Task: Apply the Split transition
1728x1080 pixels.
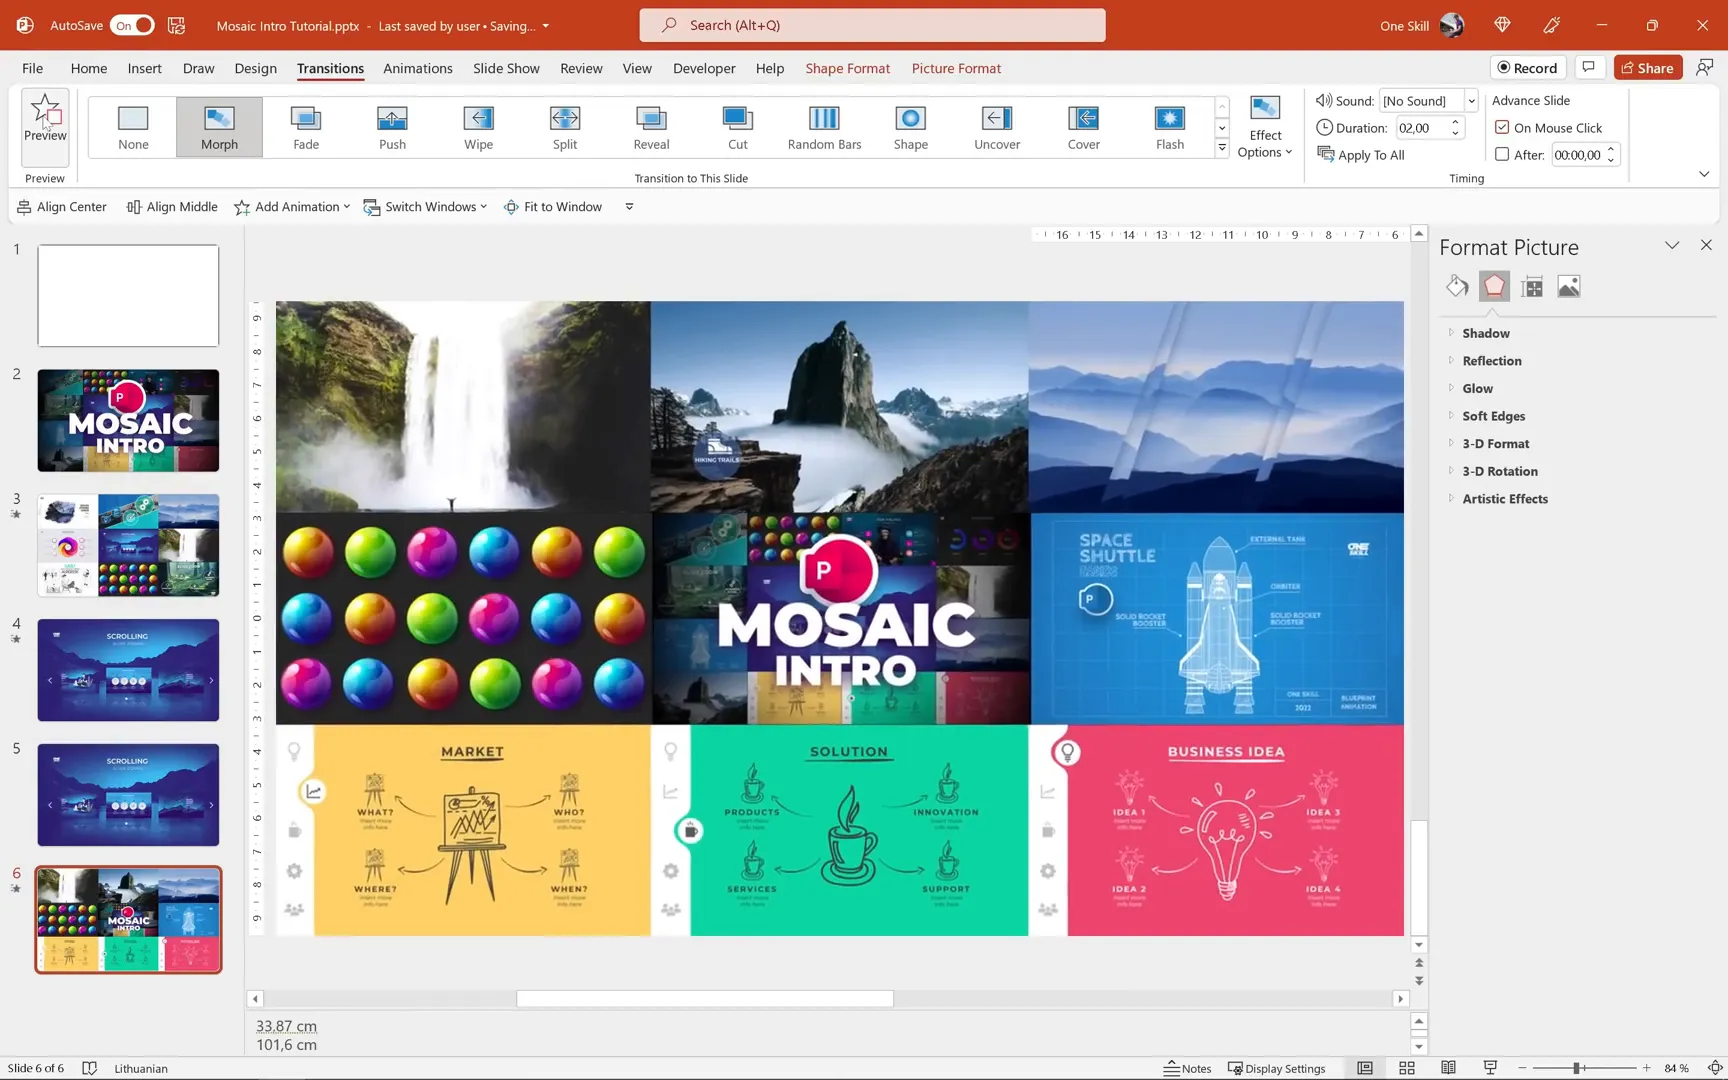Action: [565, 127]
